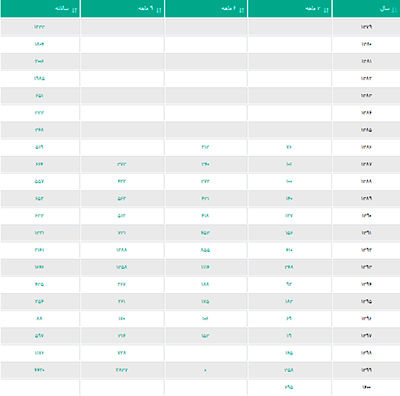This screenshot has width=400, height=396.
Task: Select year cell ۱۳۸۳
Action: [366, 96]
